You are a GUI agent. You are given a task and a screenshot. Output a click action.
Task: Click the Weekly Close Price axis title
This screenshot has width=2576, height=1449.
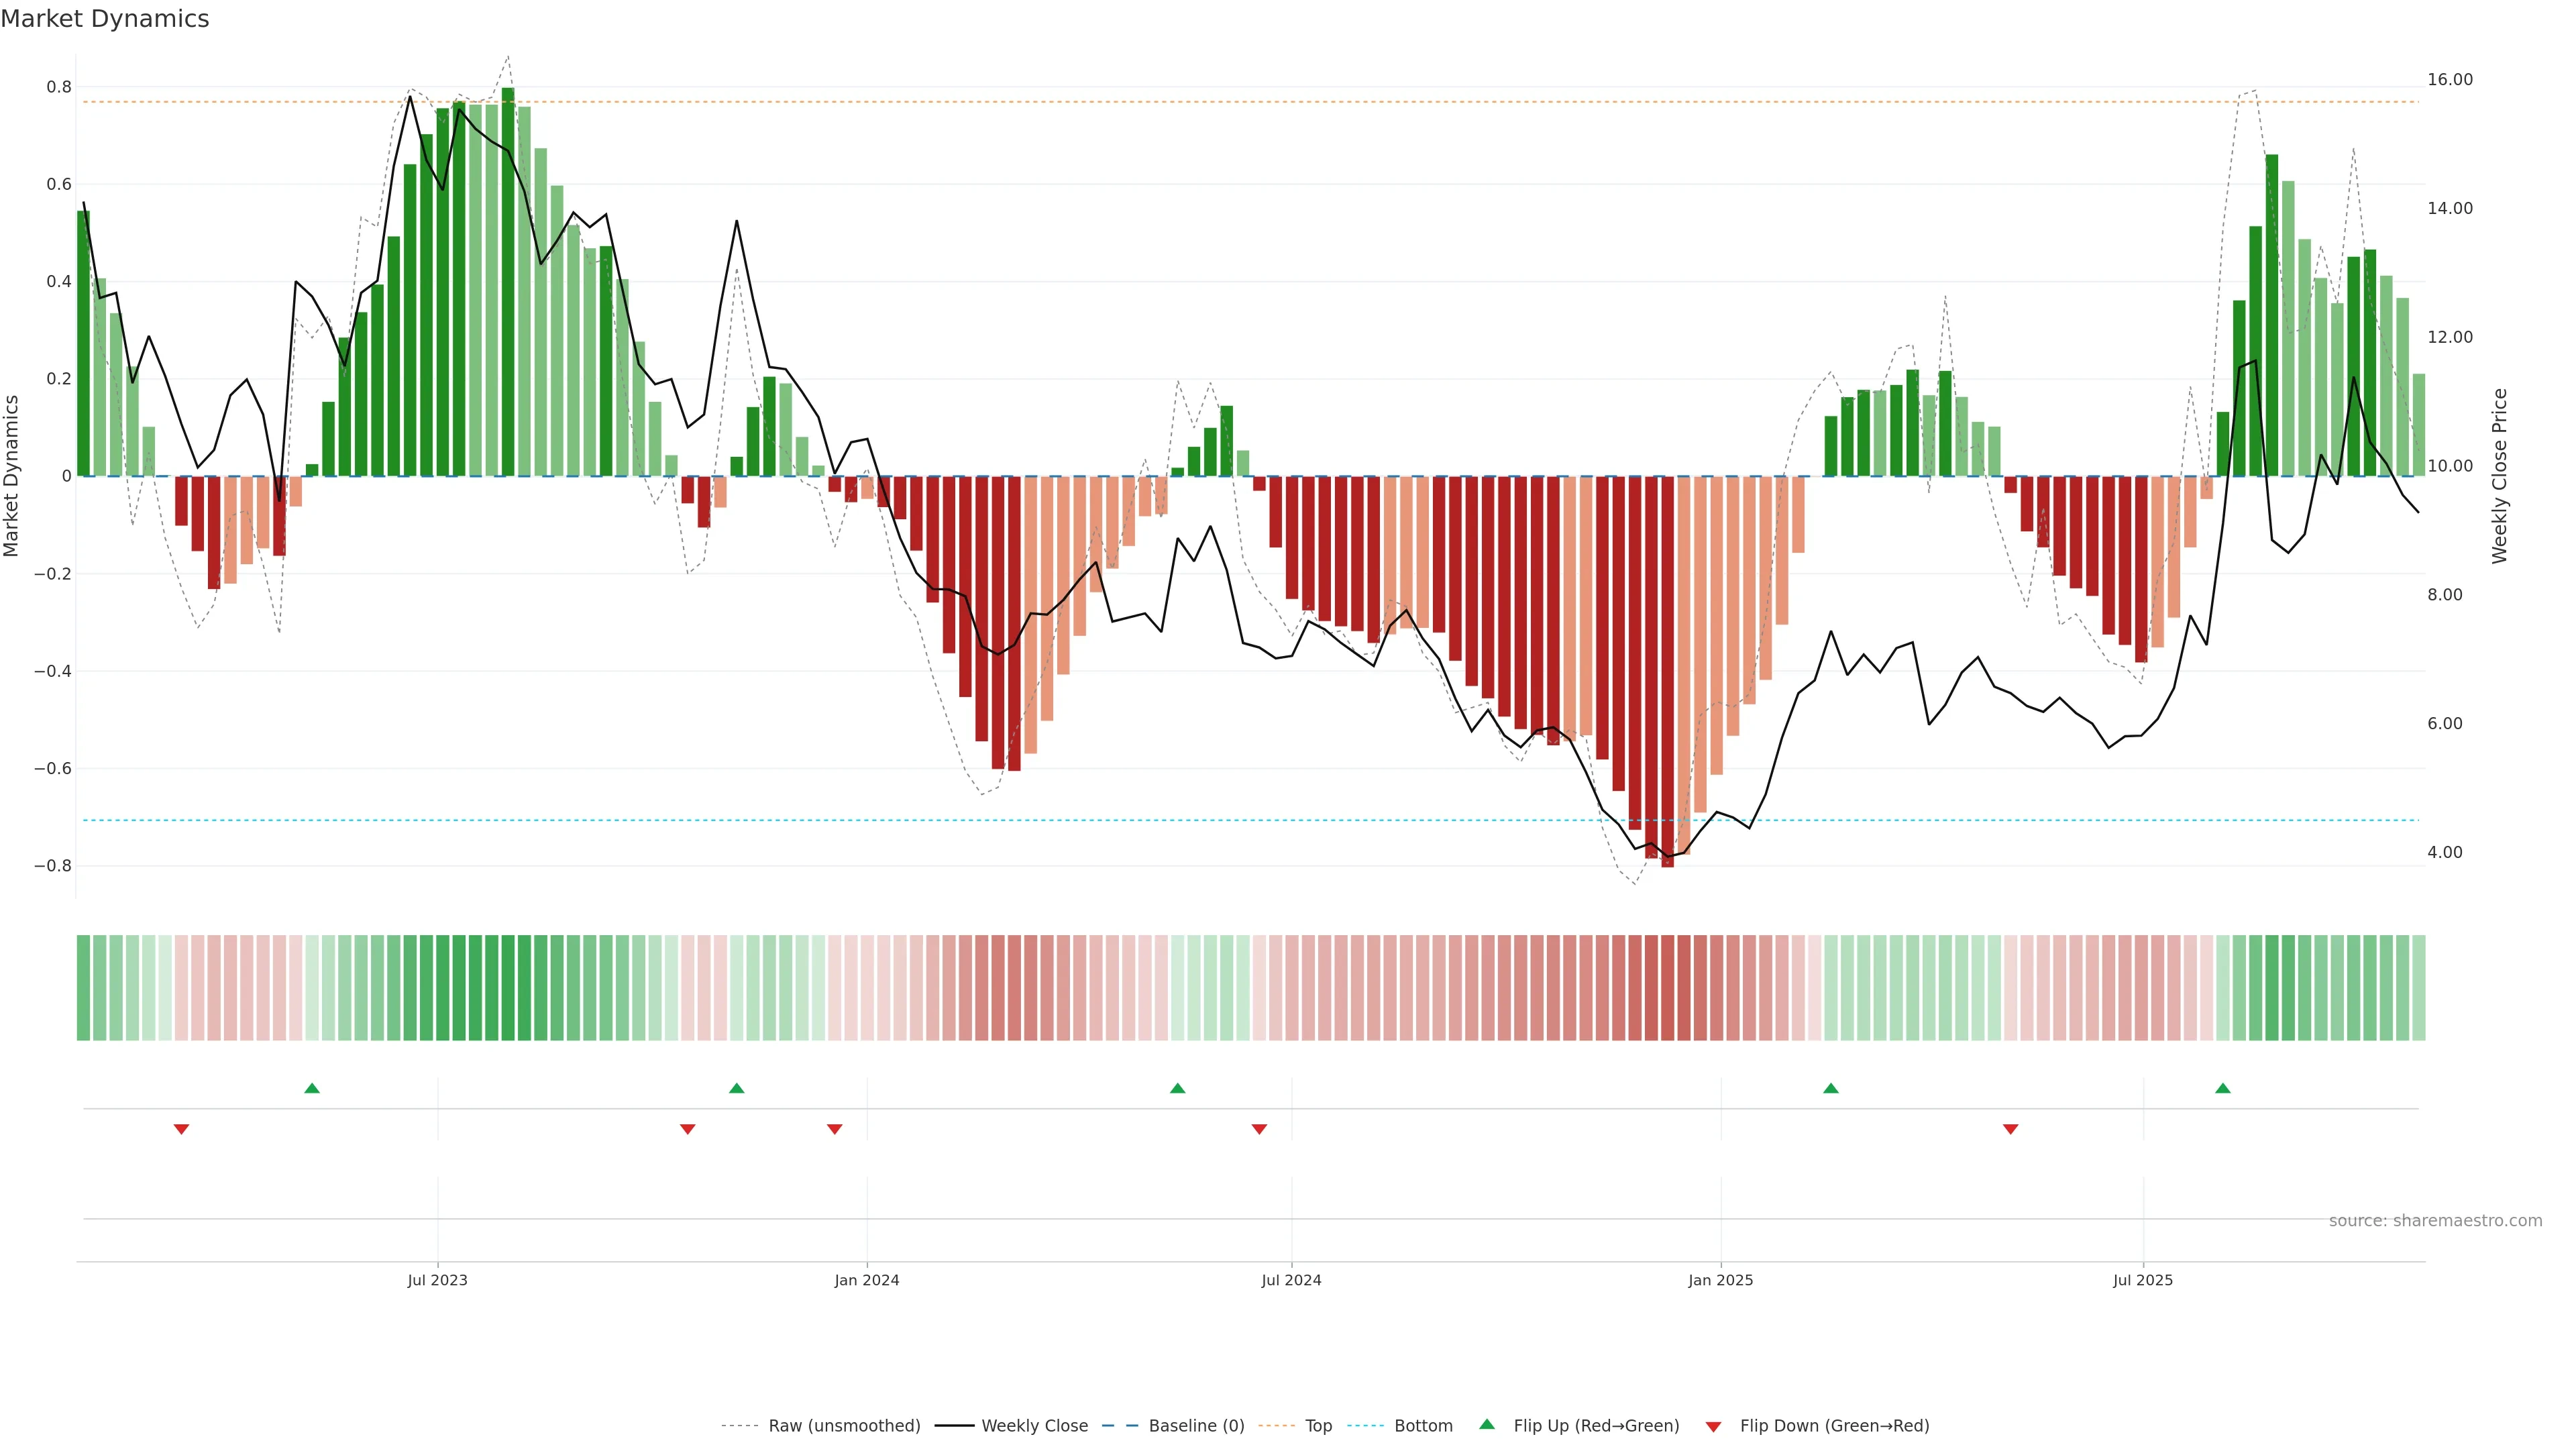(x=2500, y=476)
